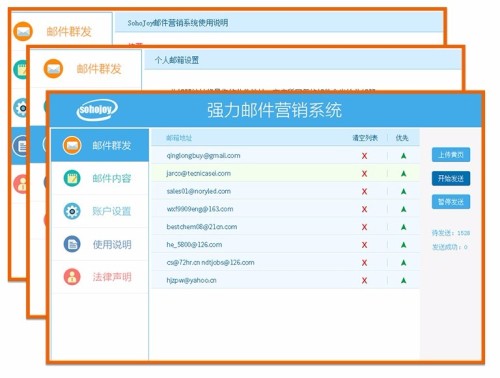
Task: Click the 暂停发送 button
Action: 451,202
